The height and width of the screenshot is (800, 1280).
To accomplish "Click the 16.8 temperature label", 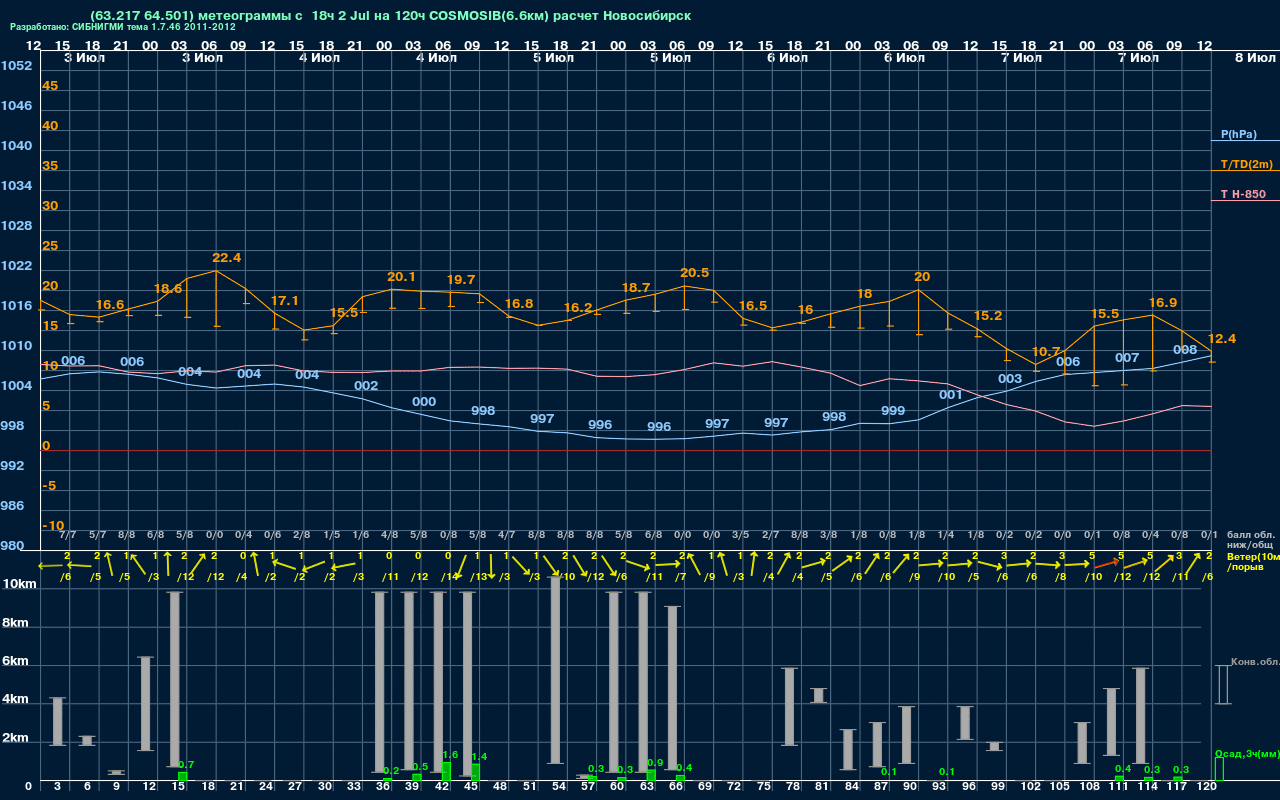I will tap(519, 303).
